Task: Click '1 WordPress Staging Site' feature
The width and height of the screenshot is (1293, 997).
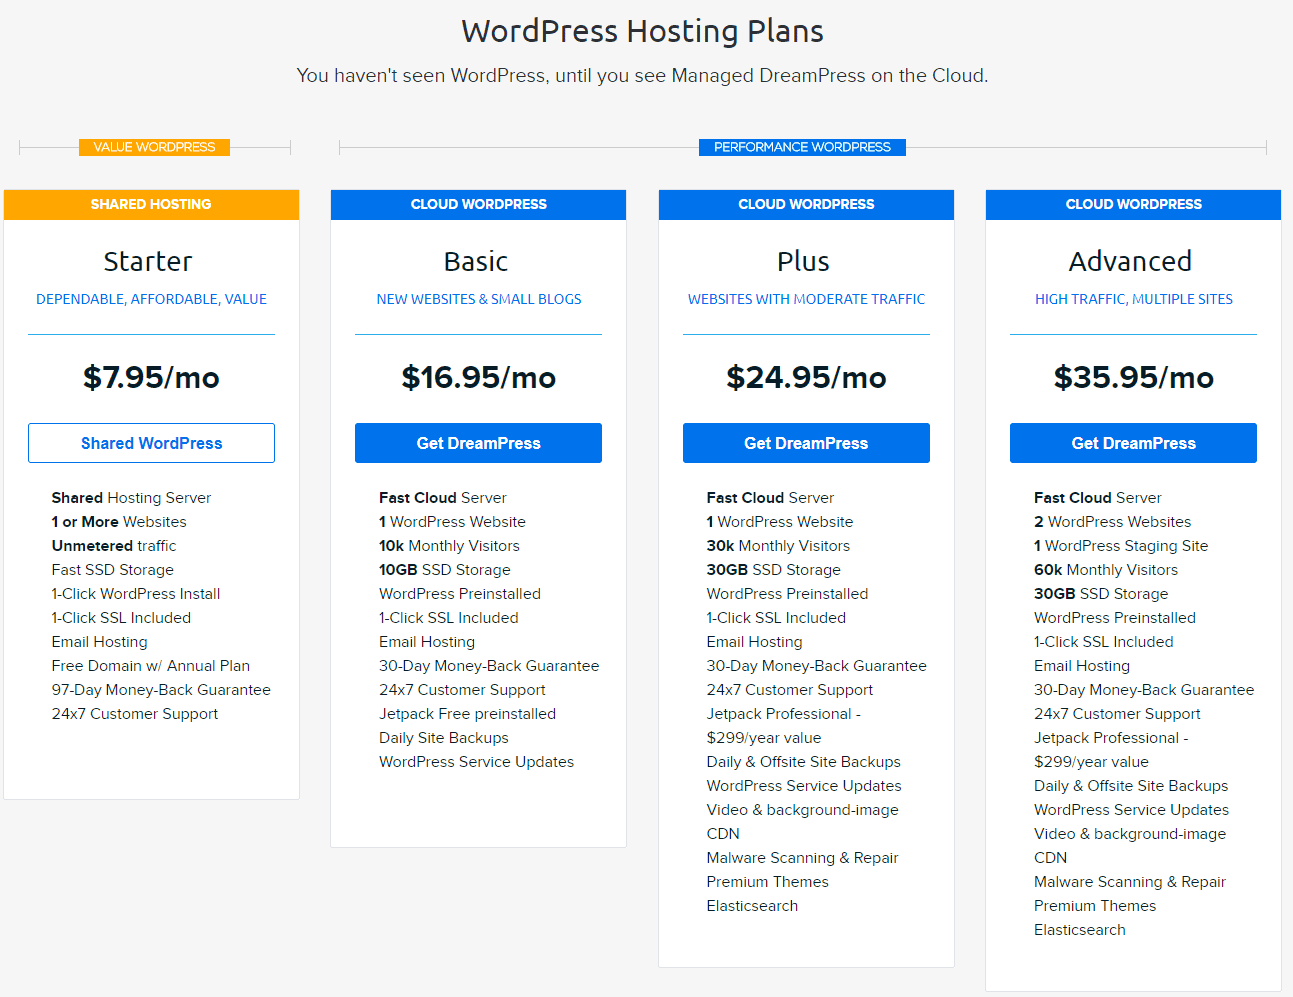Action: click(x=1121, y=545)
